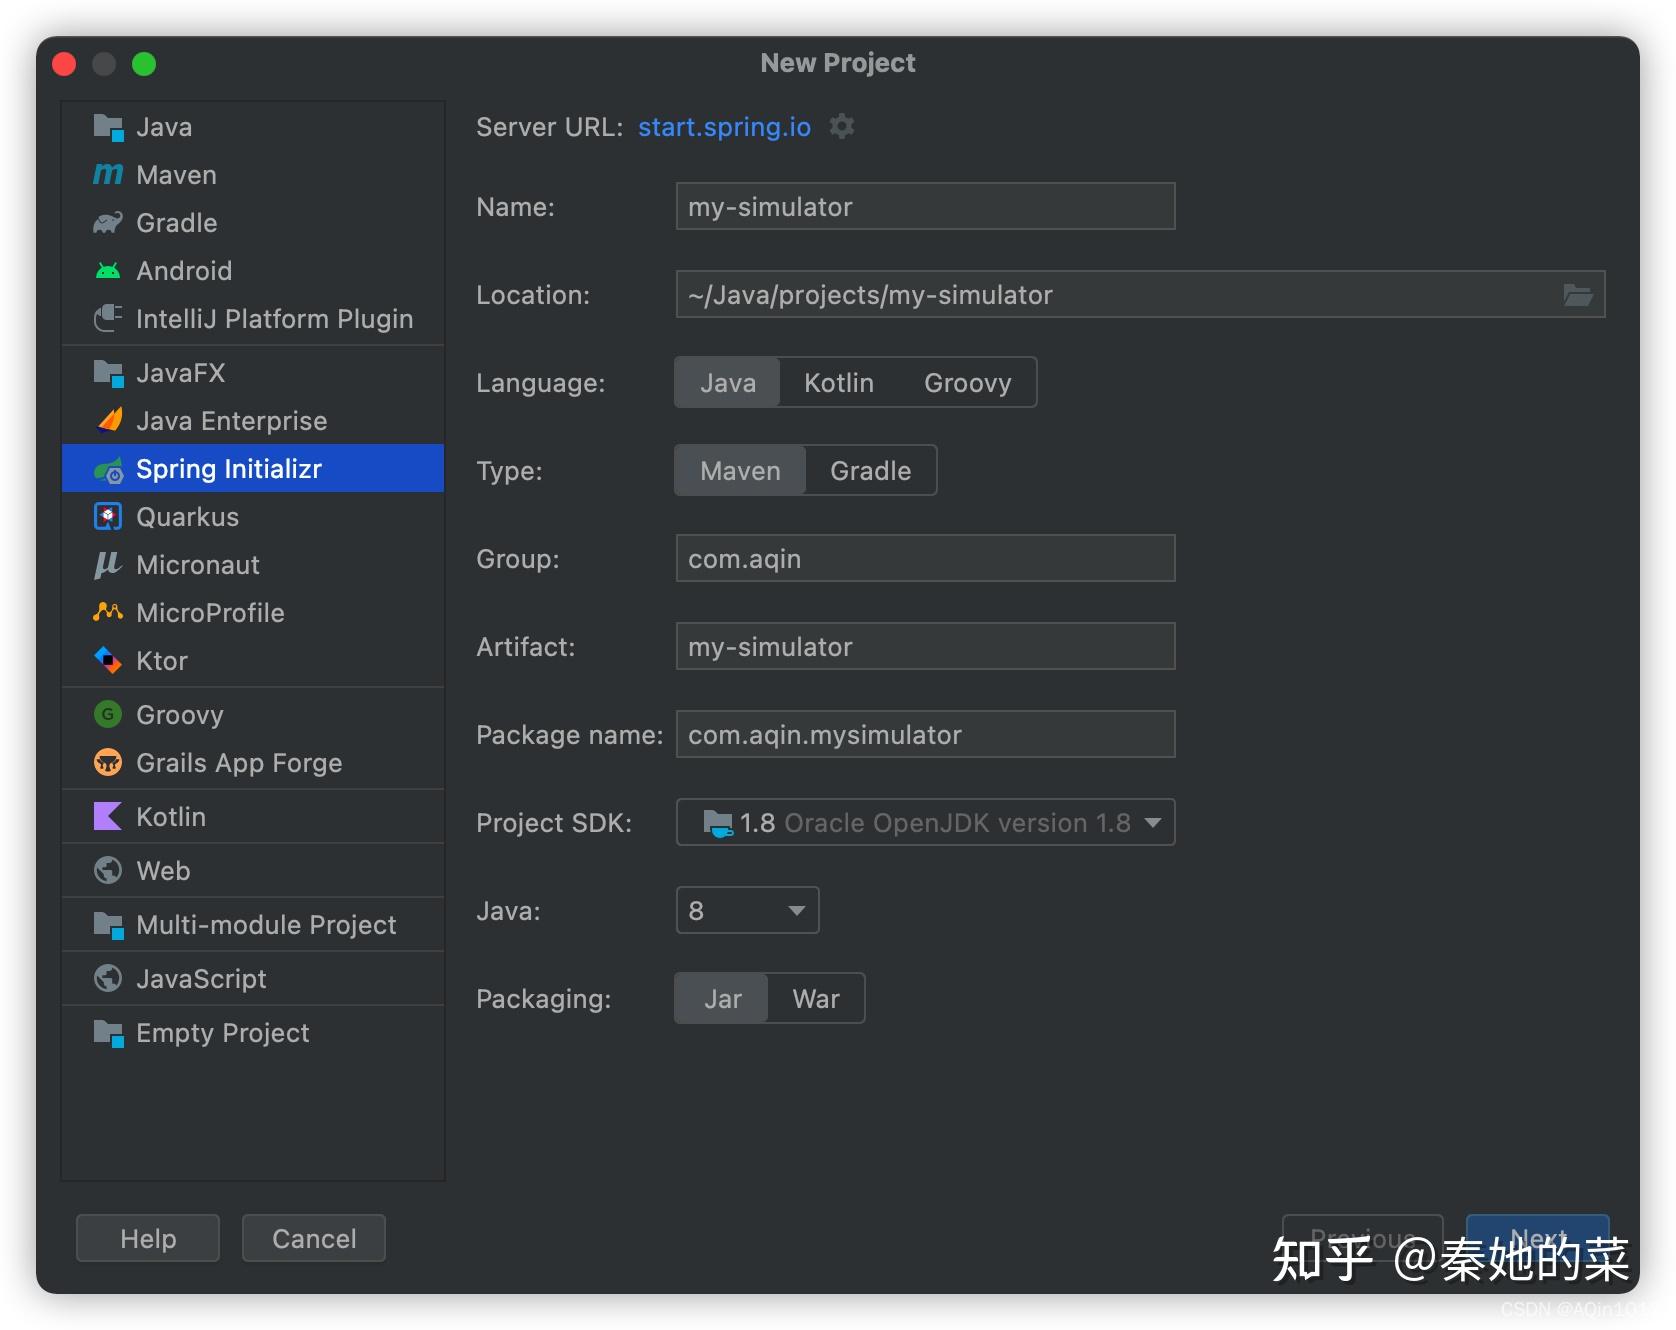Choose the Gradle elephant icon in sidebar
Screen dimensions: 1676x1330
pyautogui.click(x=108, y=223)
